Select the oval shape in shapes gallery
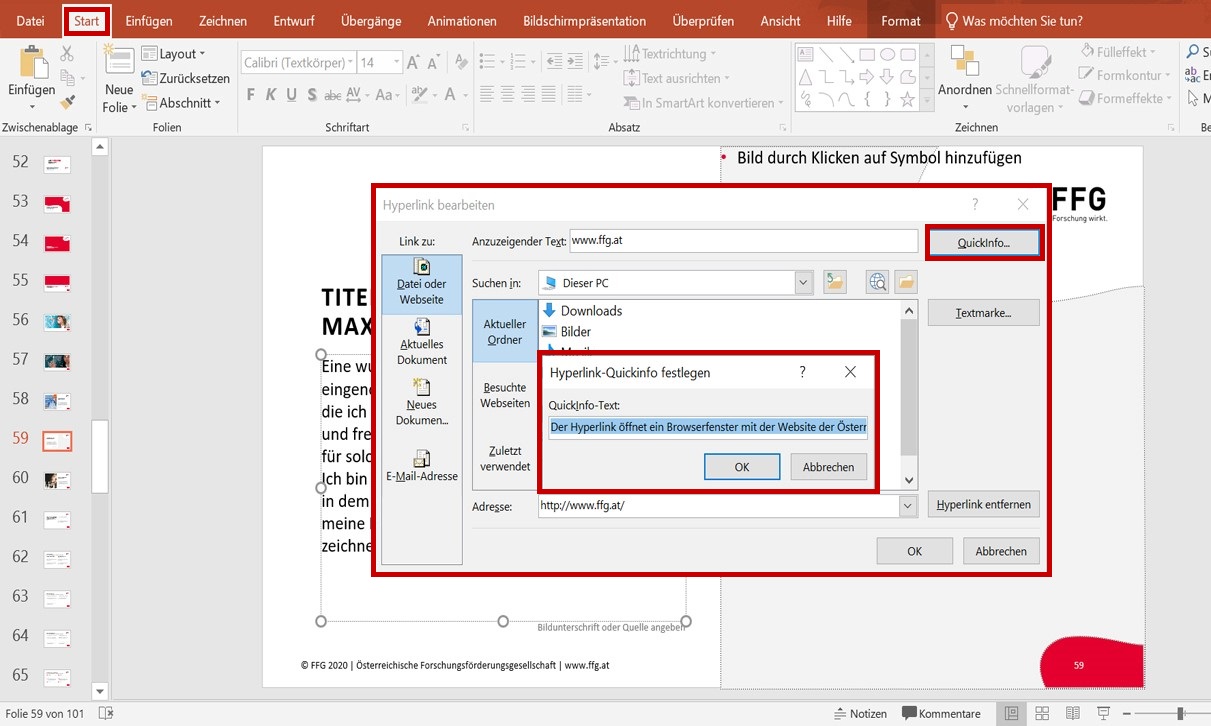Image resolution: width=1211 pixels, height=726 pixels. click(x=887, y=55)
